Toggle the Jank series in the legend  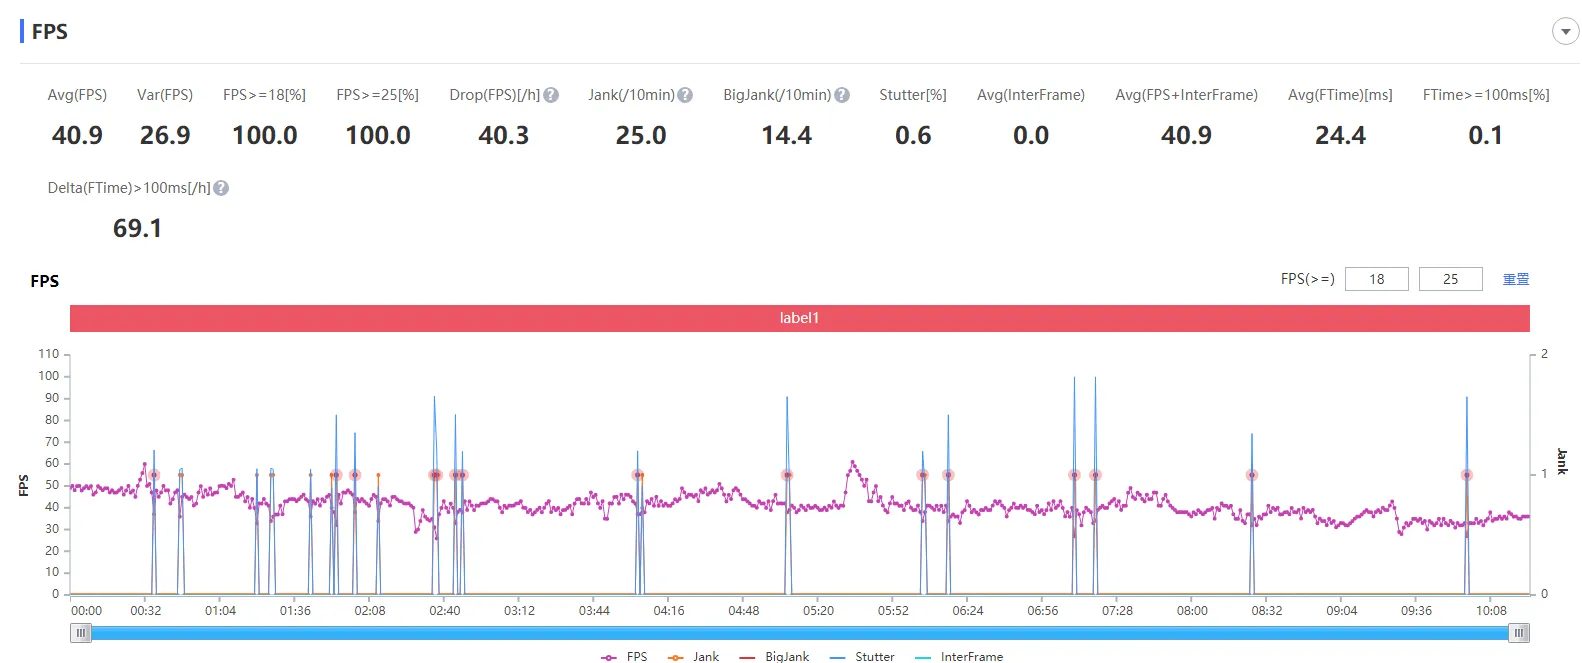click(693, 657)
